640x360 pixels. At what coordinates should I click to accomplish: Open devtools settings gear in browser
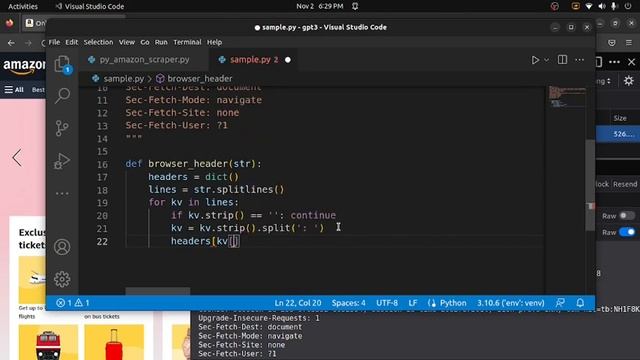coord(629,81)
